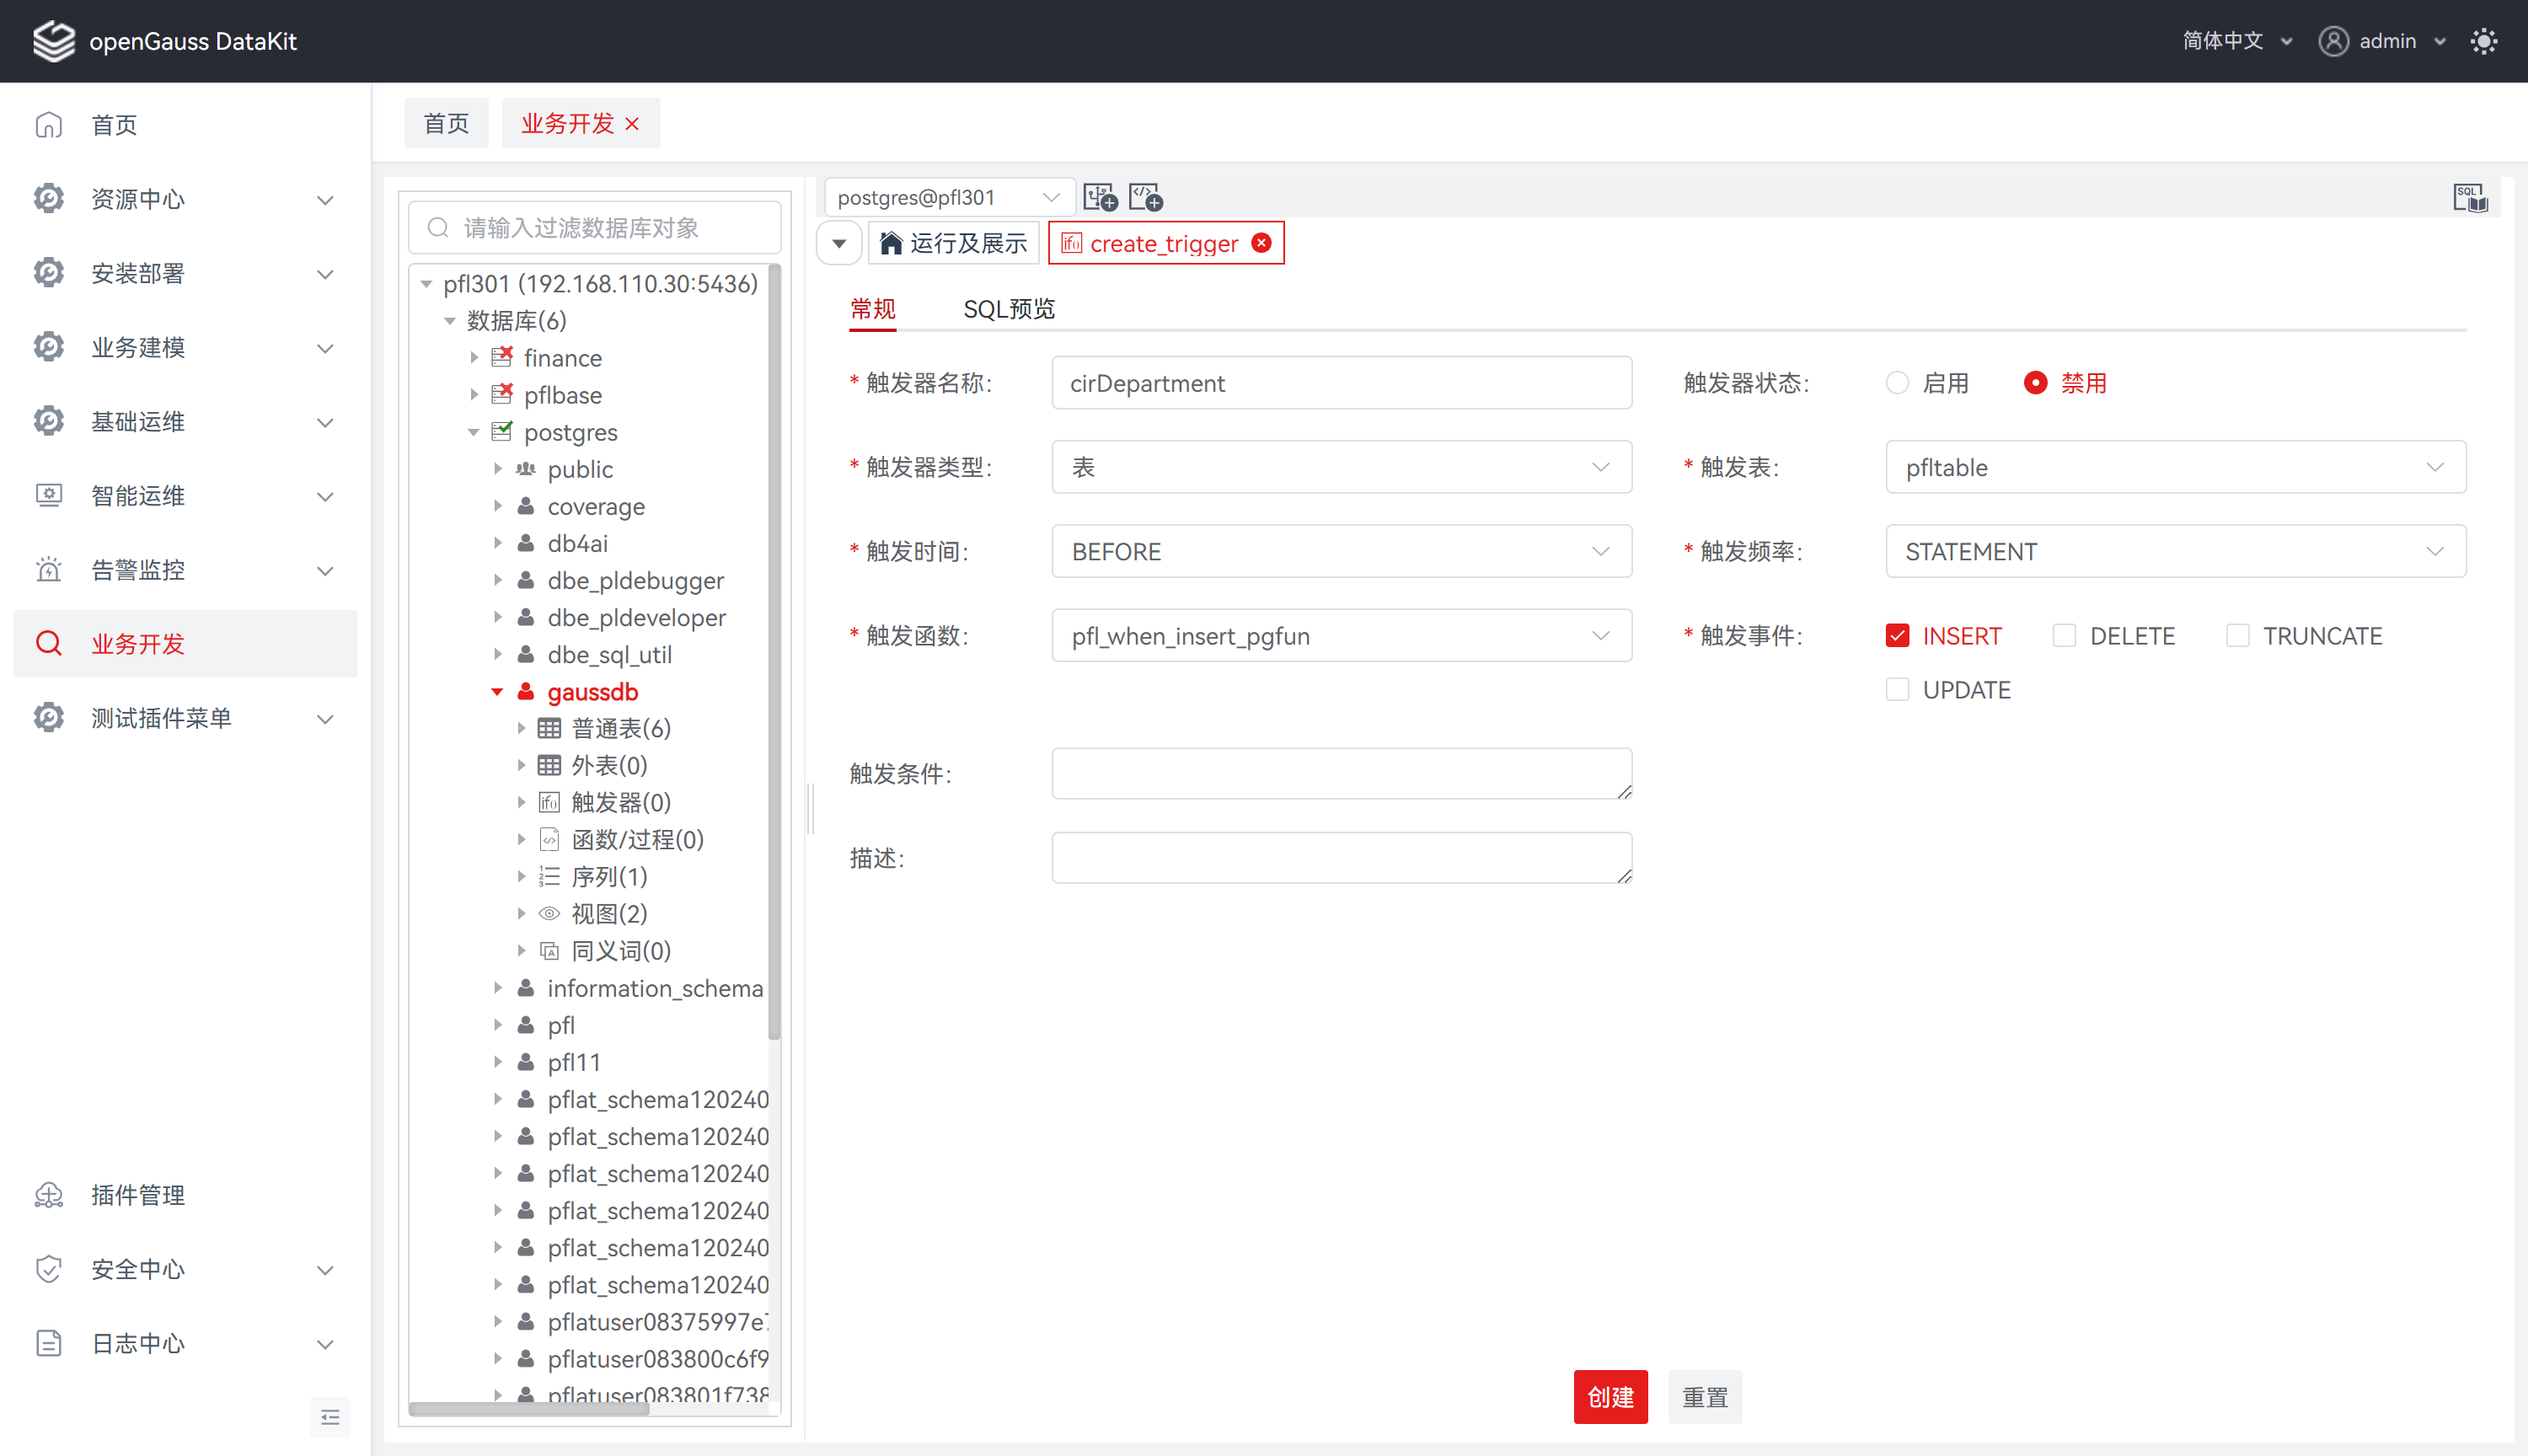The image size is (2528, 1456).
Task: Click the 触发器(0) trigger icon in tree
Action: (x=549, y=802)
